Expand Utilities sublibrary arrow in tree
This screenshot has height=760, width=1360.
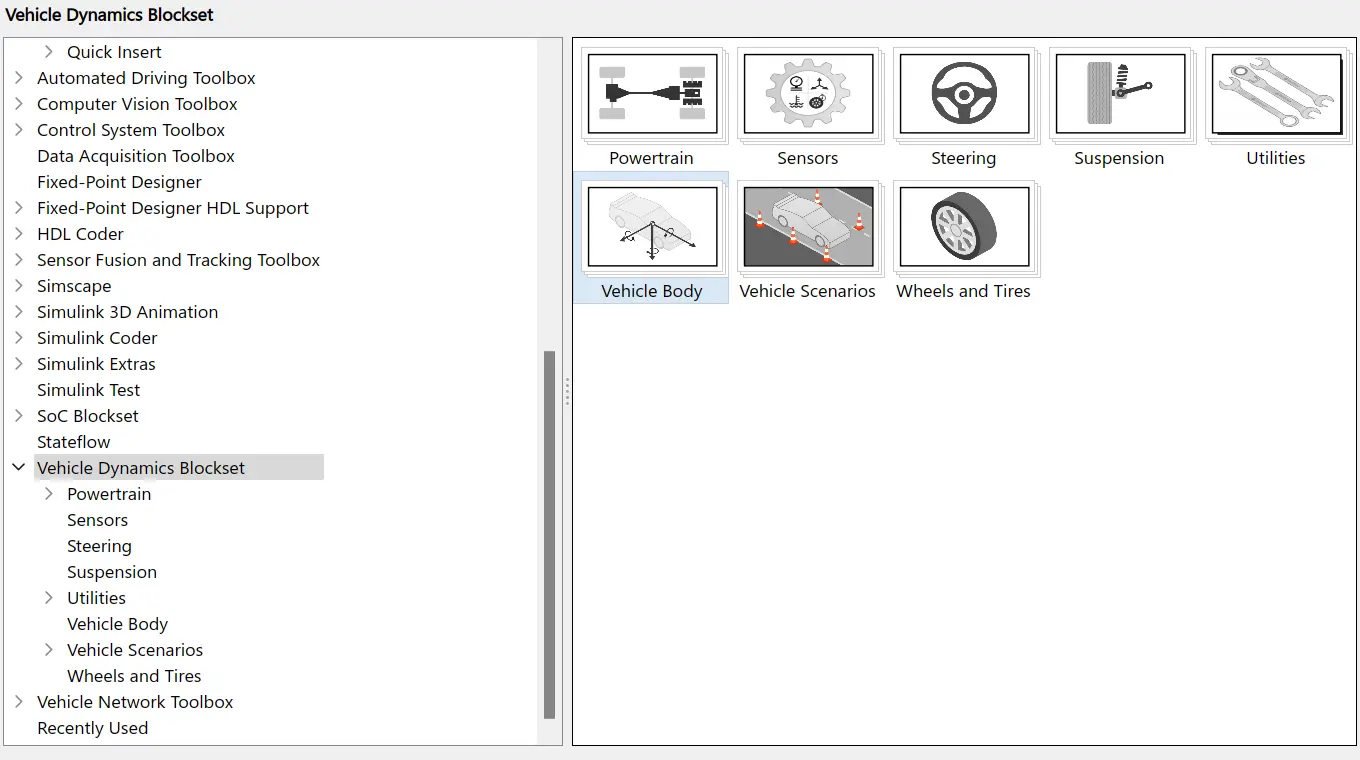(x=48, y=598)
